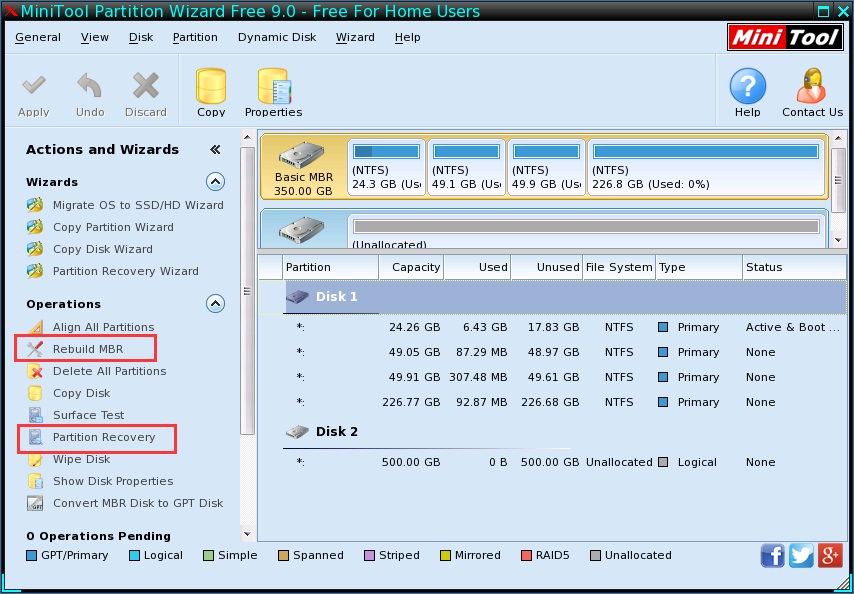
Task: Select the 500.00 GB unallocated row
Action: (x=552, y=462)
